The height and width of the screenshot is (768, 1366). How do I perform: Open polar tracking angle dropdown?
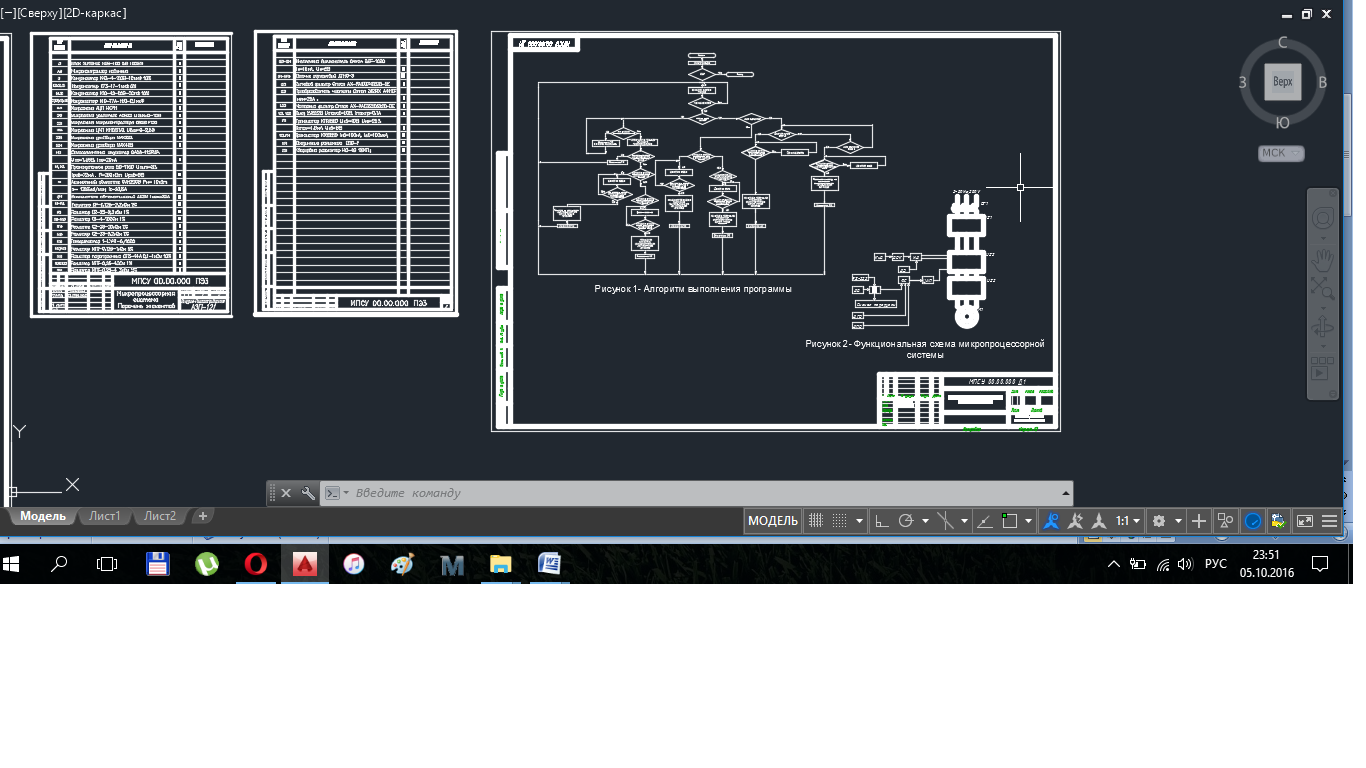pos(925,521)
